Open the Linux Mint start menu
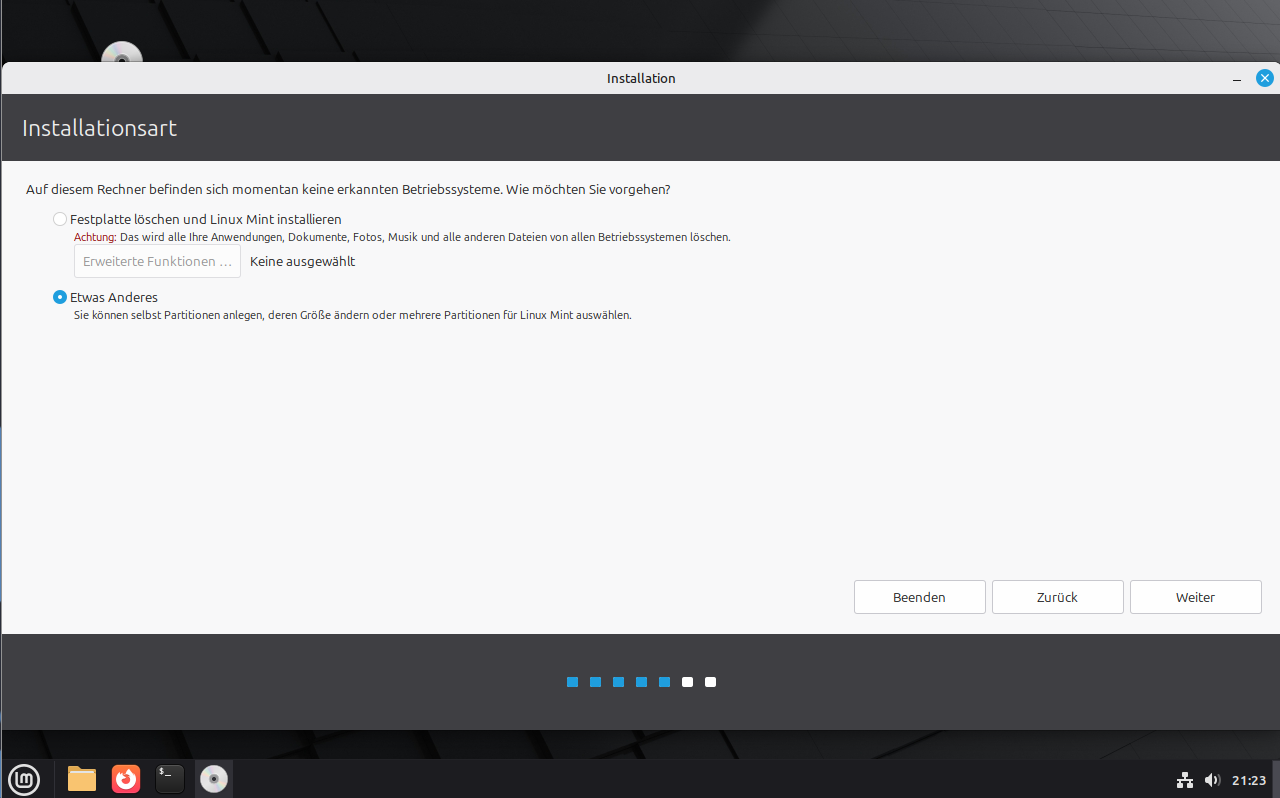Screen dimensions: 1280x798 tap(23, 778)
